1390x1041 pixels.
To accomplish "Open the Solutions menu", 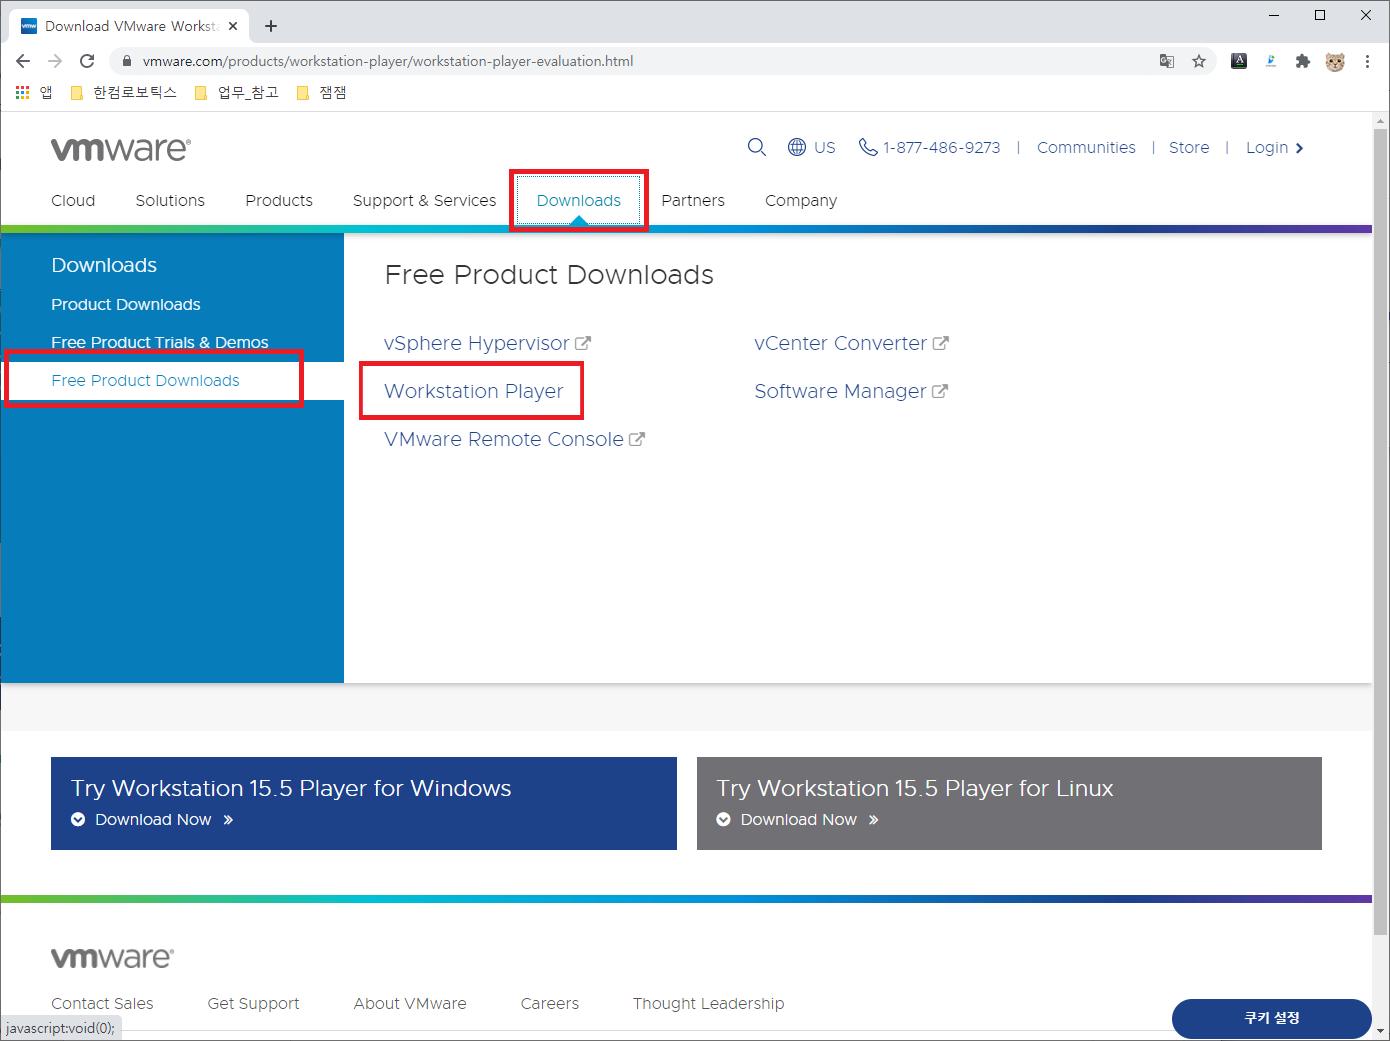I will coord(170,200).
